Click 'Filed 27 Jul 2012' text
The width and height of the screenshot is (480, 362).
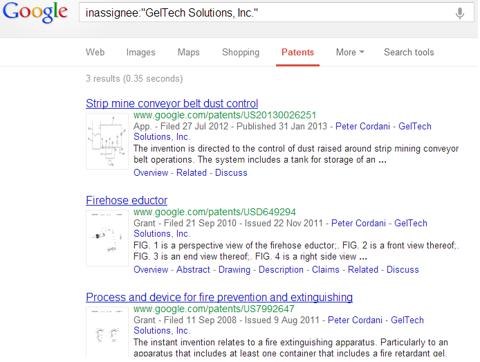[x=194, y=126]
